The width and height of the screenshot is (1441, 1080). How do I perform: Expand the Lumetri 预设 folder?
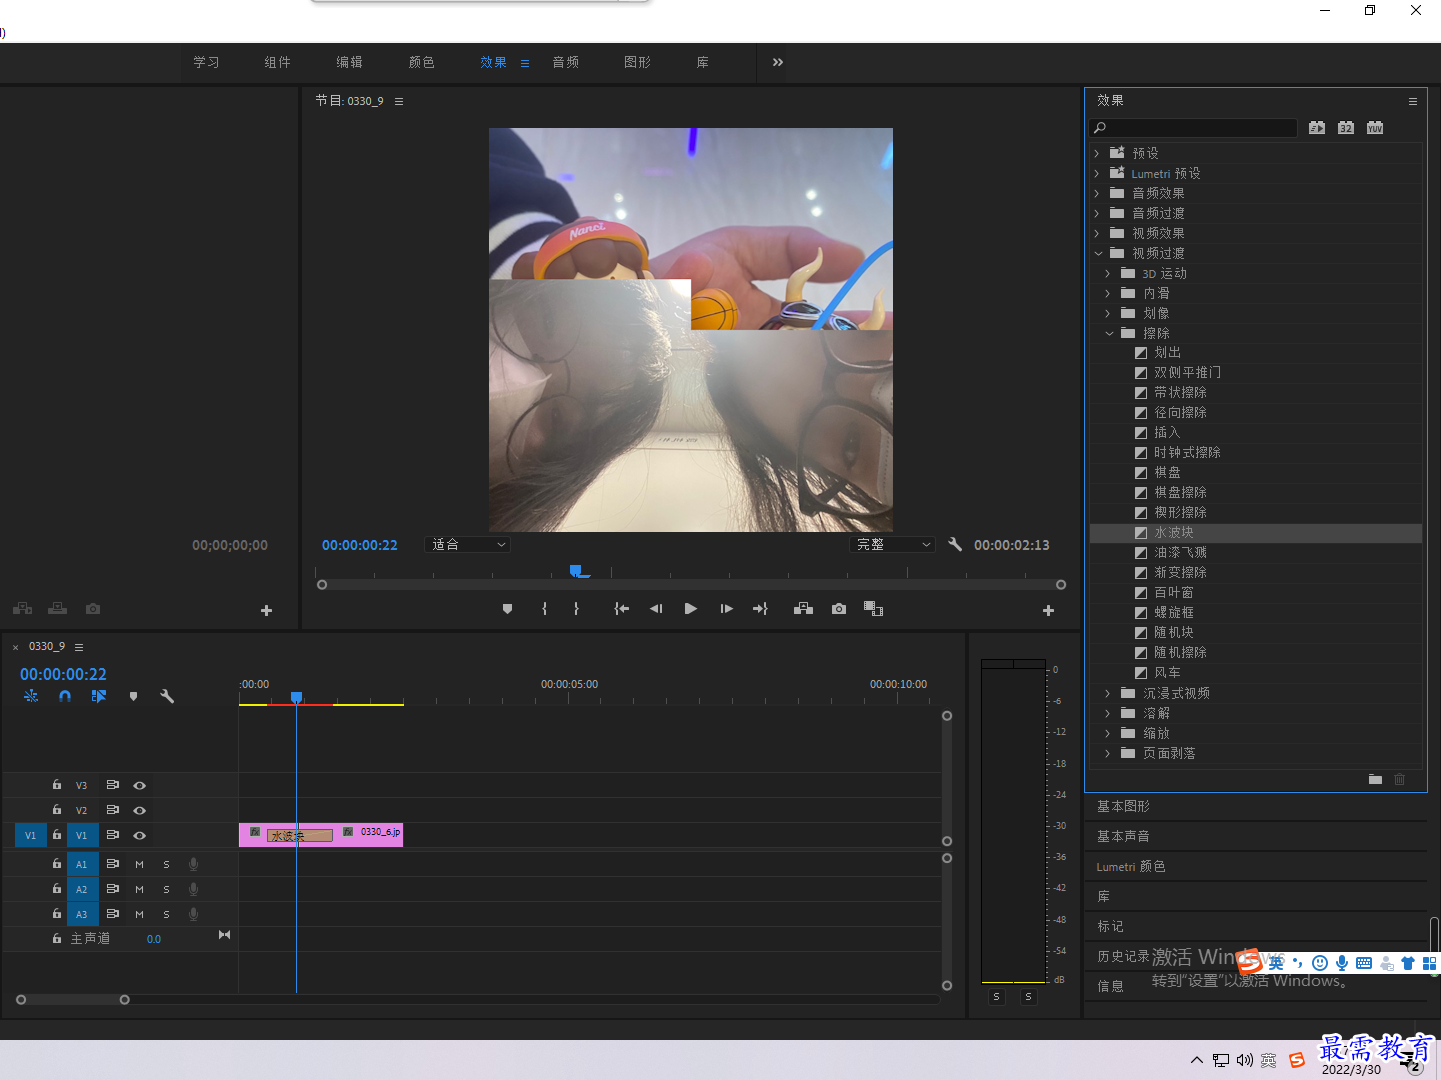[1097, 173]
